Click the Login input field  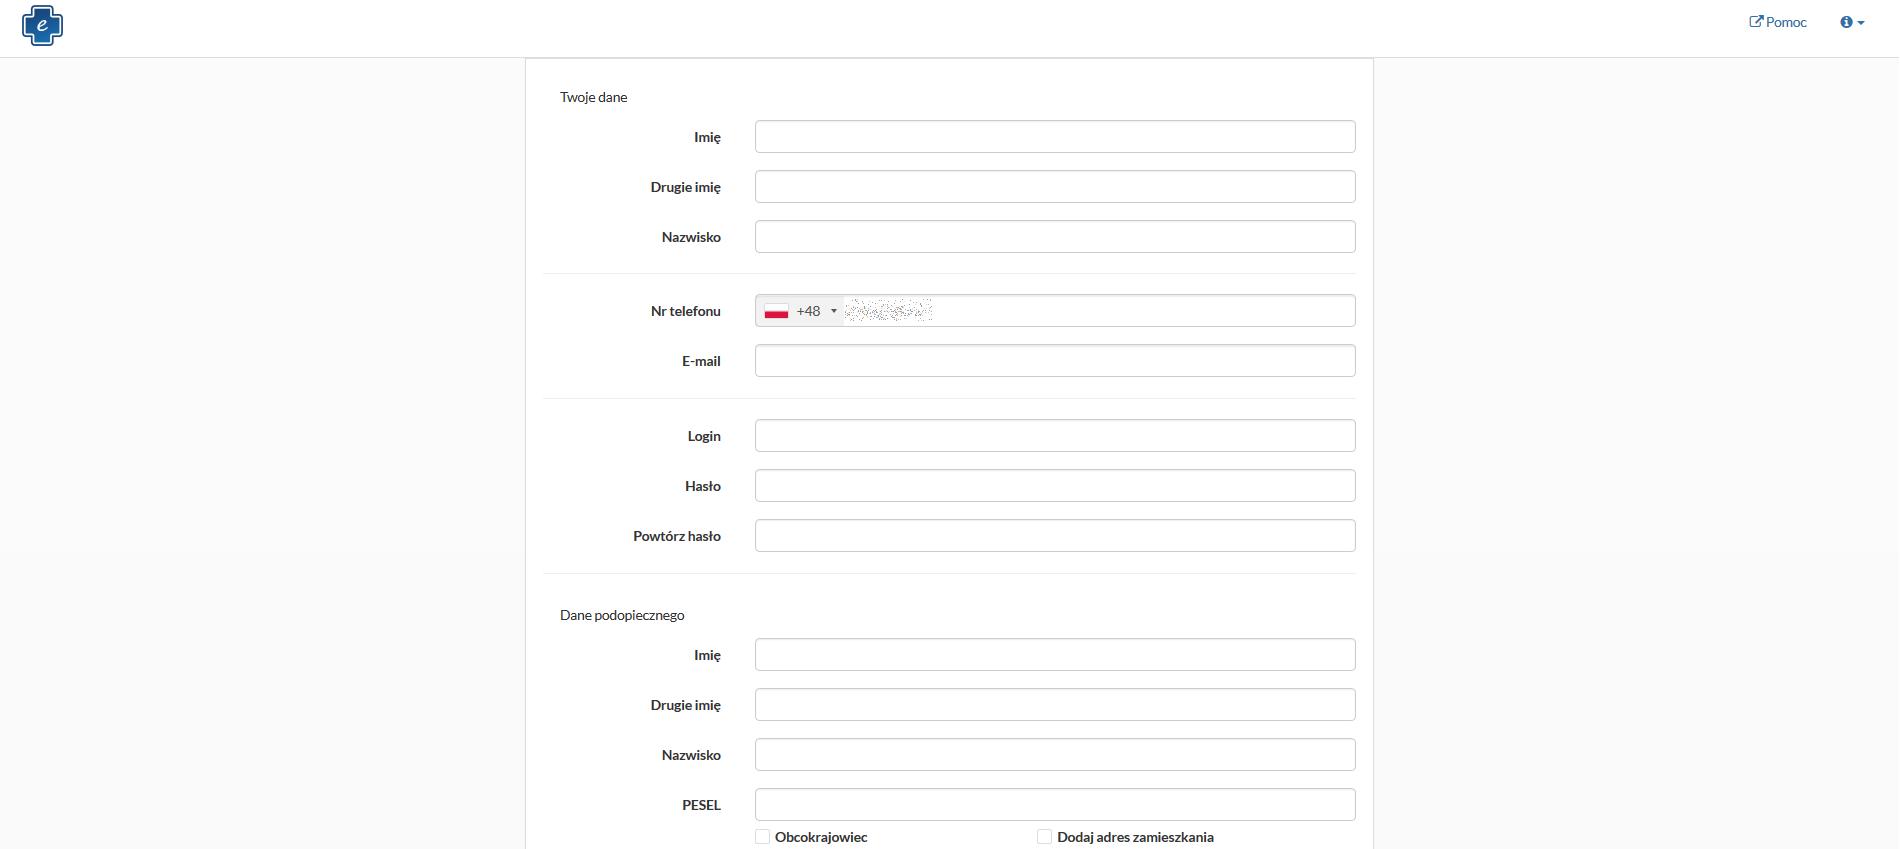1055,436
